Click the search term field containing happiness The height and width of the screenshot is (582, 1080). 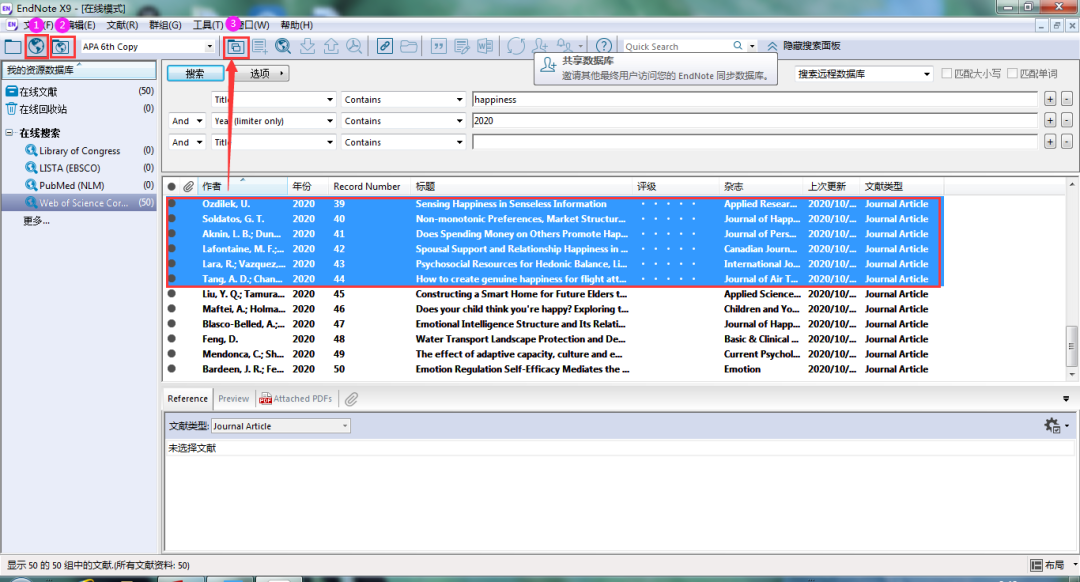[x=754, y=100]
